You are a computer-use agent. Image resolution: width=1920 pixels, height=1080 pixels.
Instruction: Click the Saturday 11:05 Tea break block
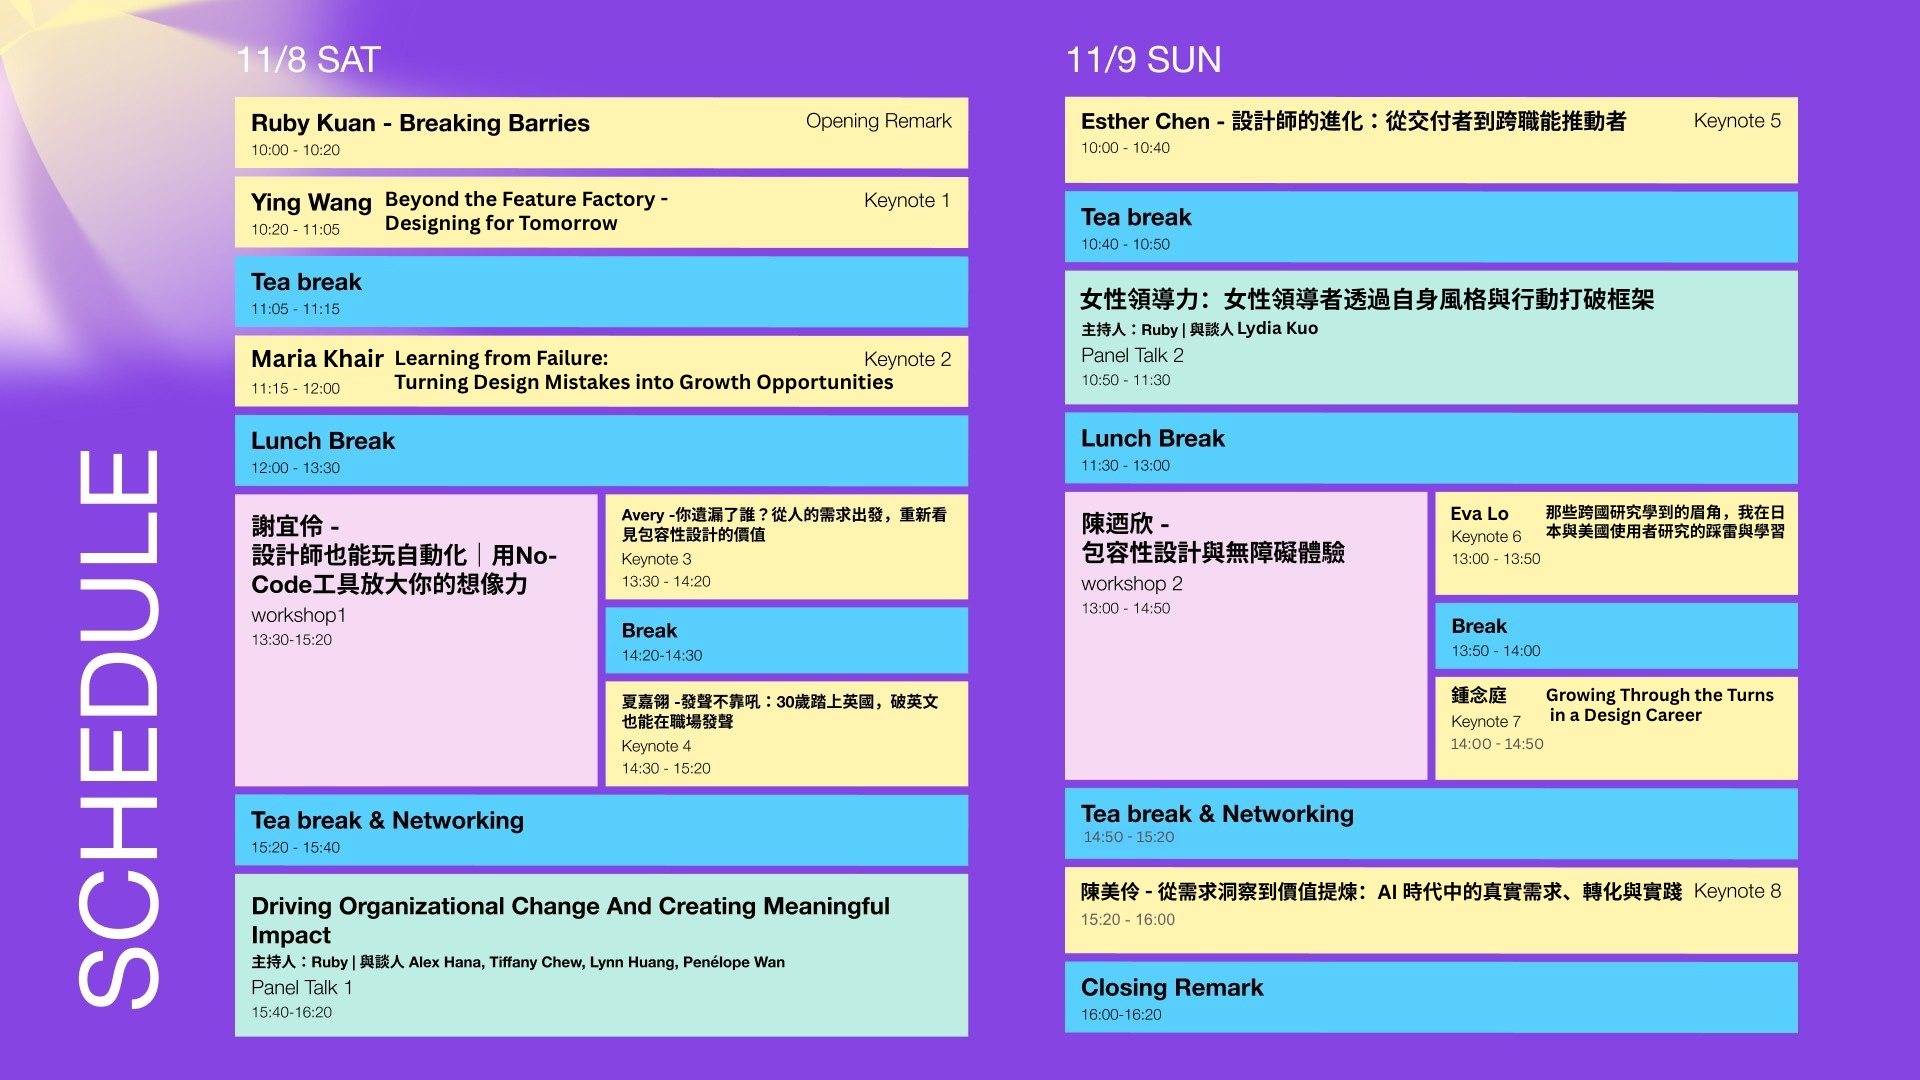(x=601, y=292)
